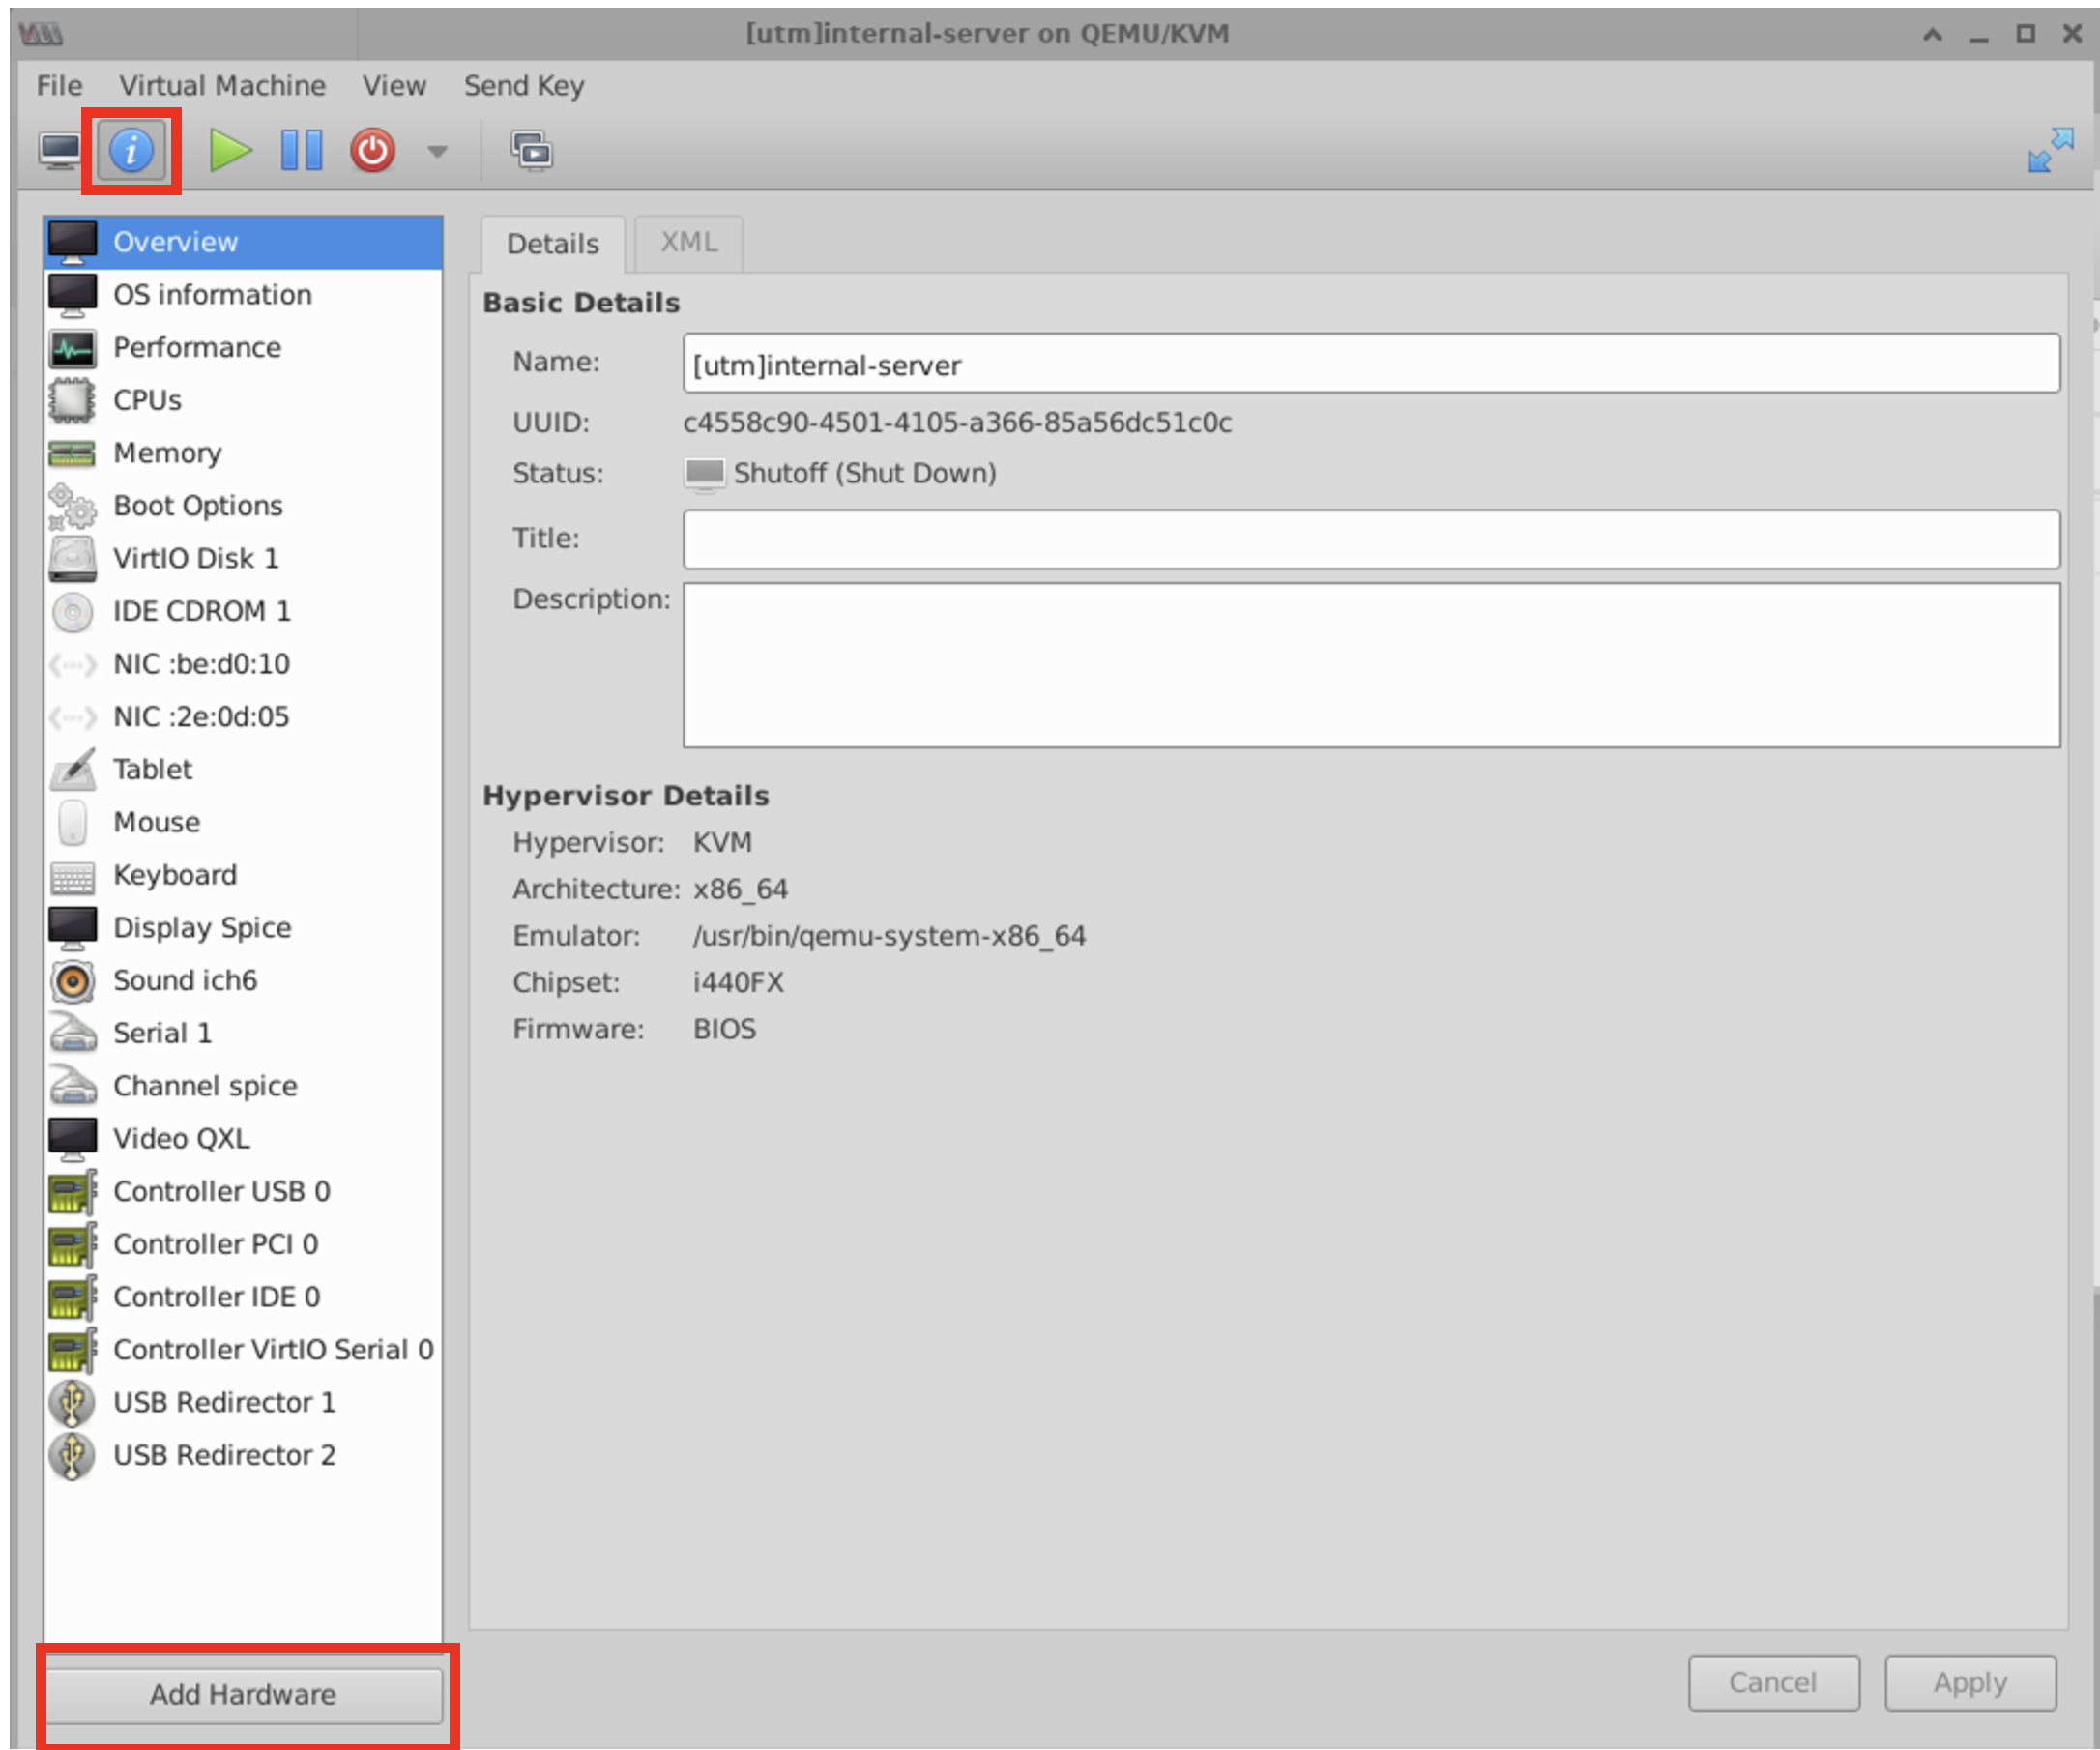Power on the virtual machine

coord(230,152)
